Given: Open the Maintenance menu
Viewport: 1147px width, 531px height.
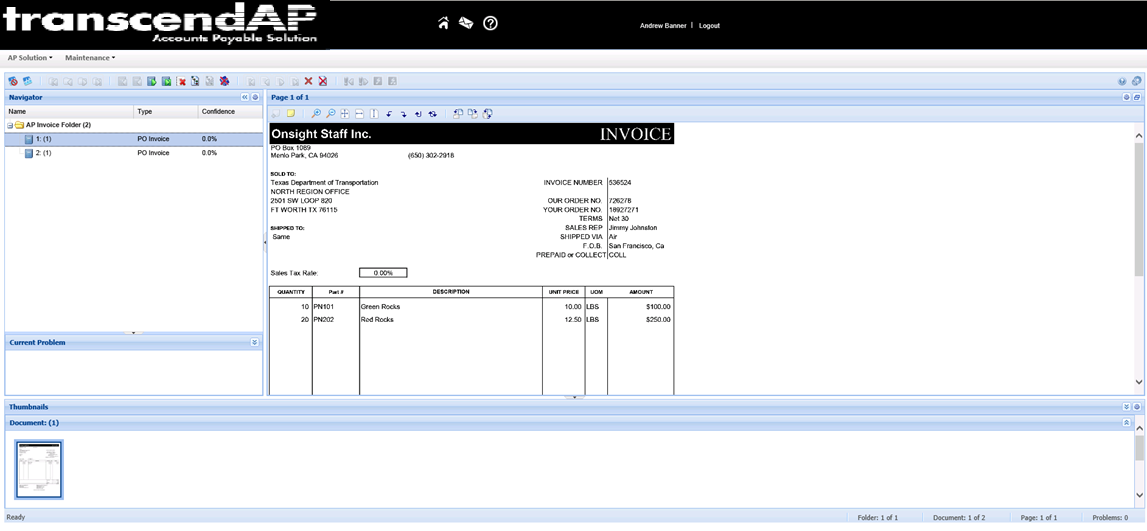Looking at the screenshot, I should click(x=90, y=57).
